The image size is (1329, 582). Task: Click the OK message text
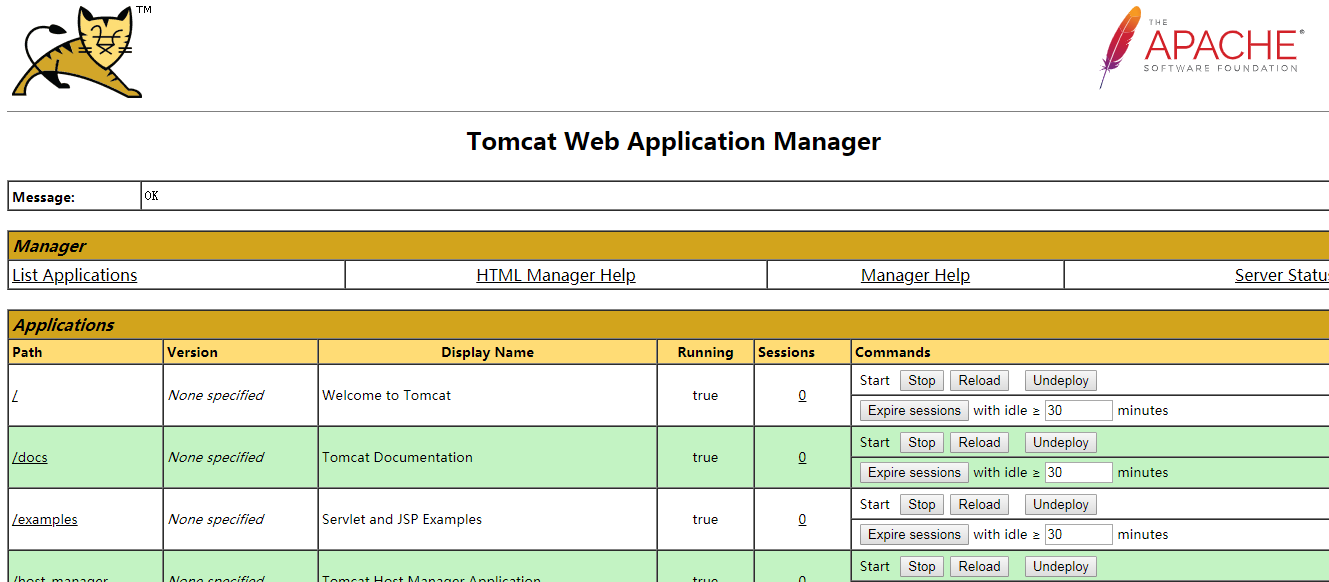pos(151,196)
